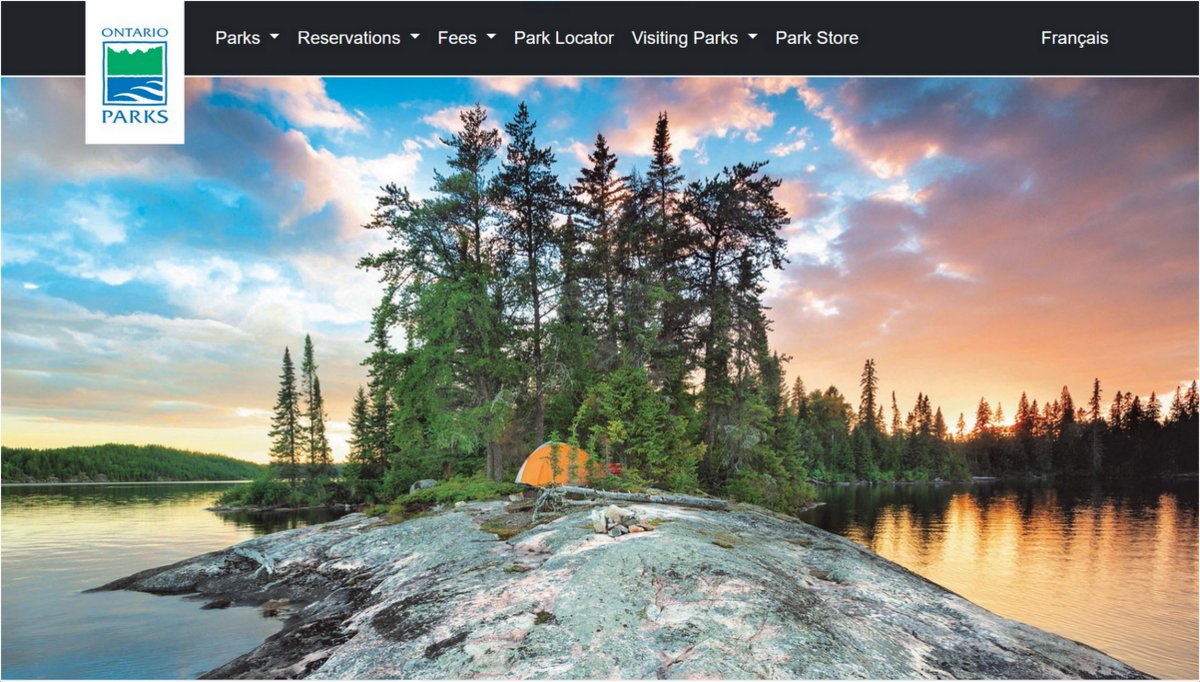Screen dimensions: 1200x682
Task: Click the caret beside Visiting Parks
Action: point(753,38)
